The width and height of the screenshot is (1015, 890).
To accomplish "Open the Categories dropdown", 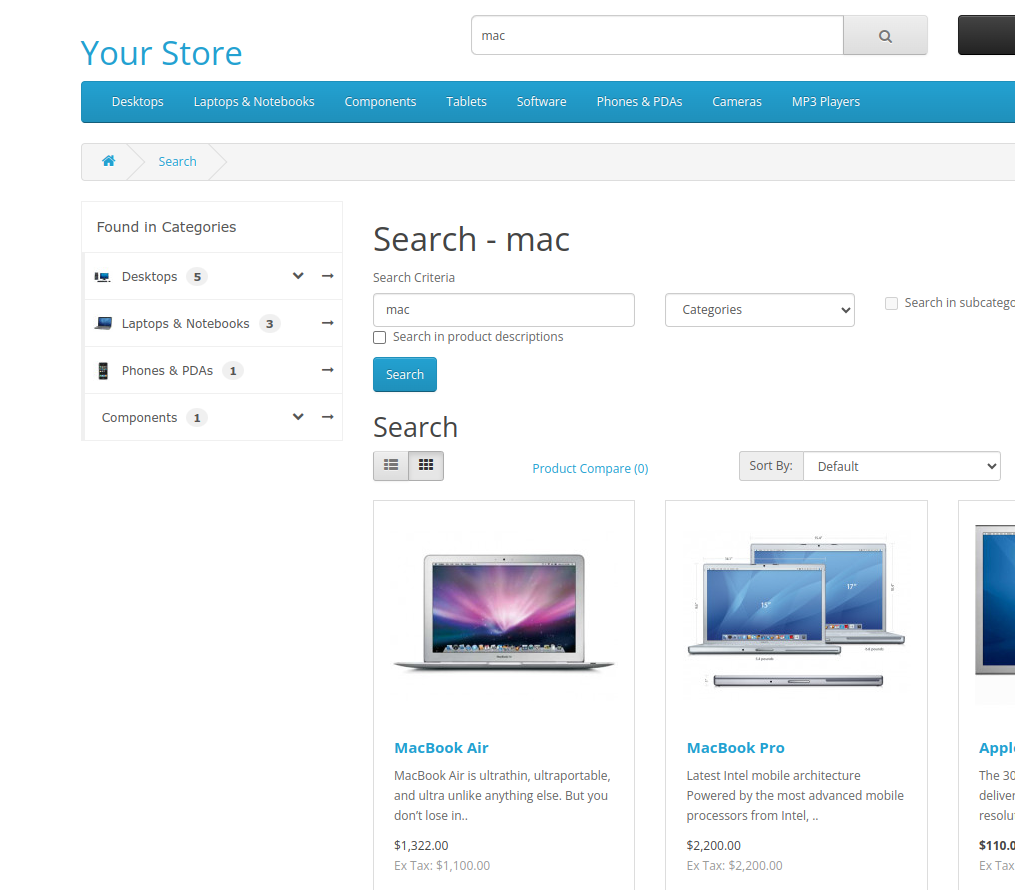I will tap(760, 310).
